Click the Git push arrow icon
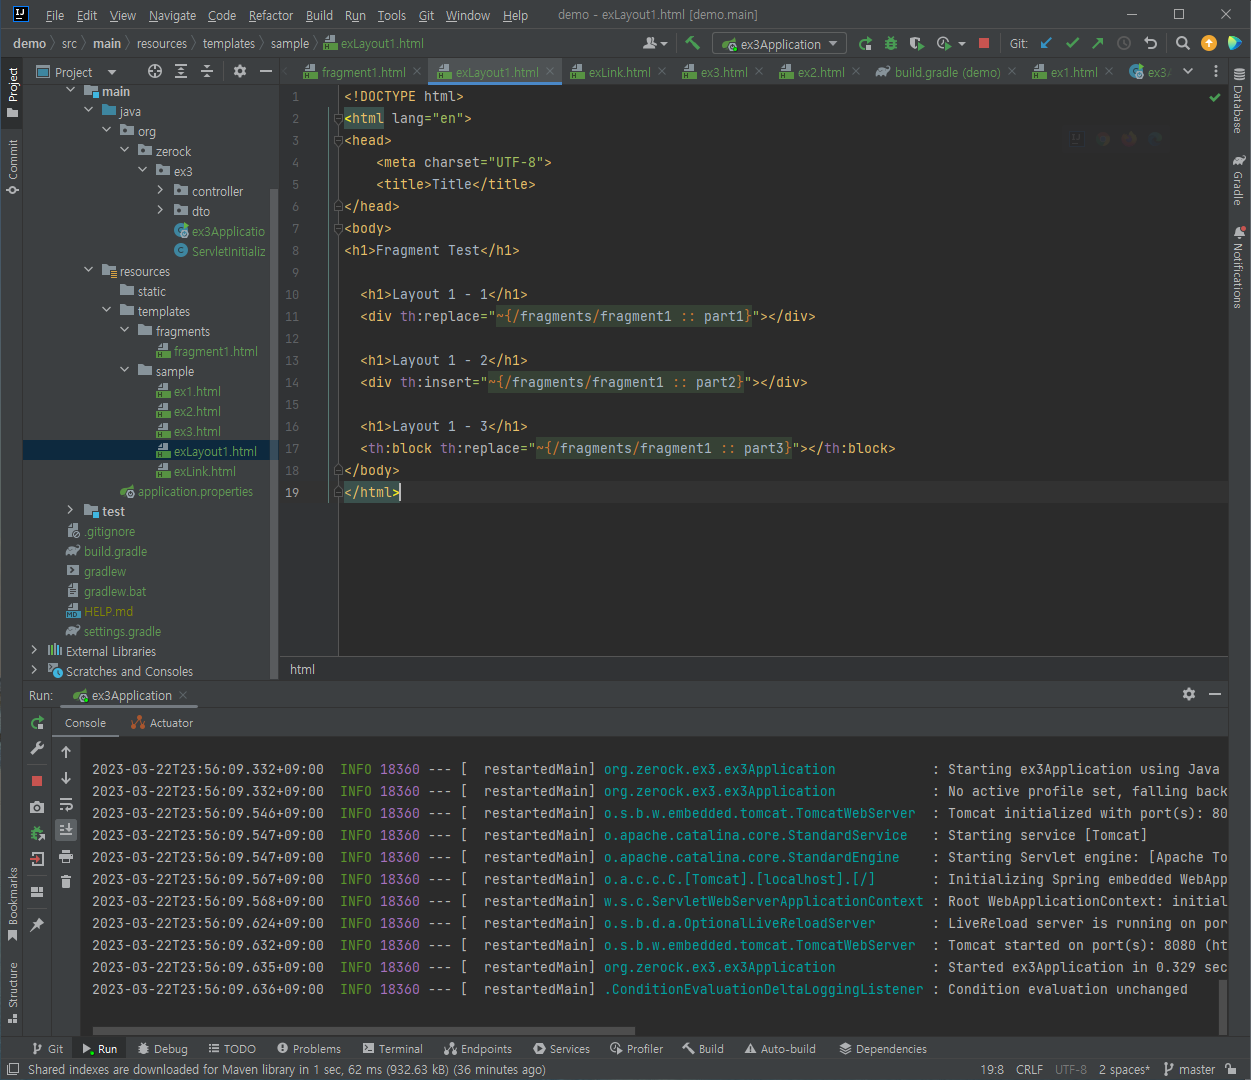The height and width of the screenshot is (1080, 1251). coord(1098,43)
